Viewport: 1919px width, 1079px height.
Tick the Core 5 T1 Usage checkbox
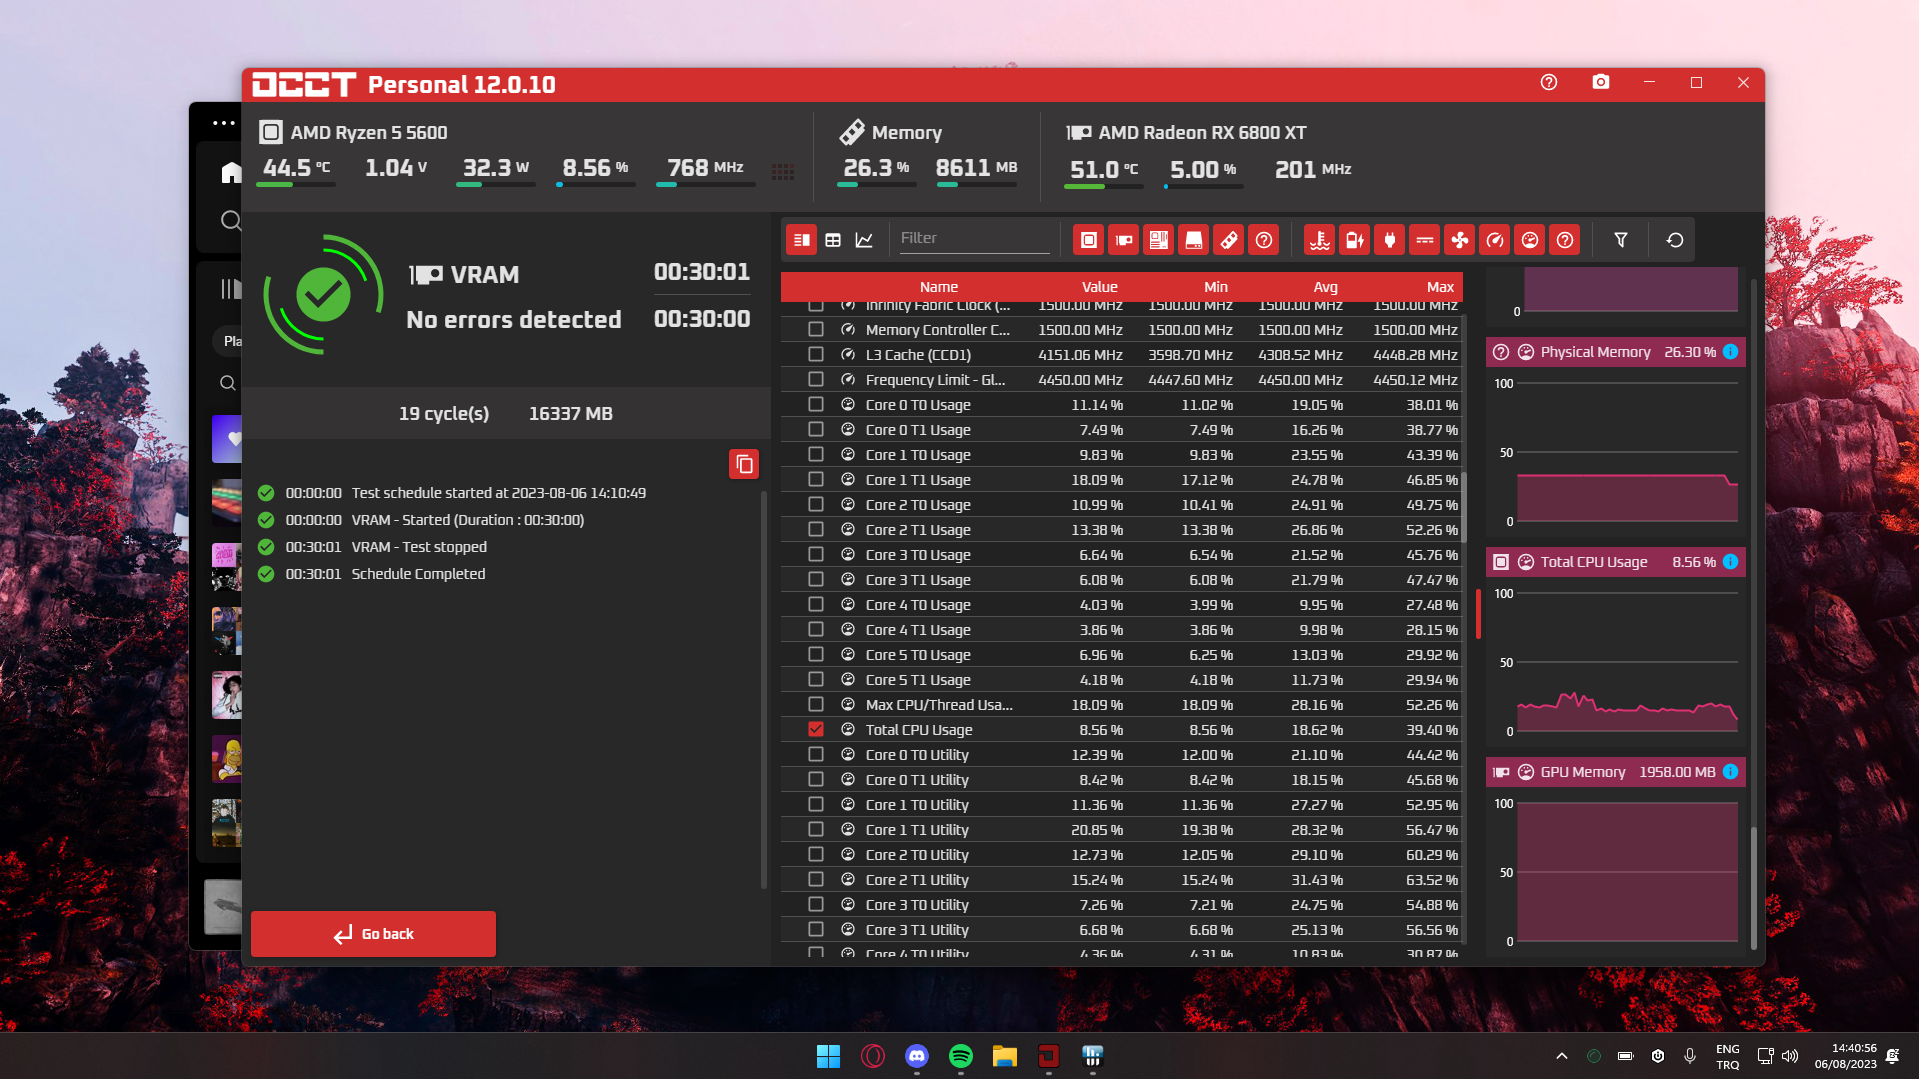pos(816,680)
